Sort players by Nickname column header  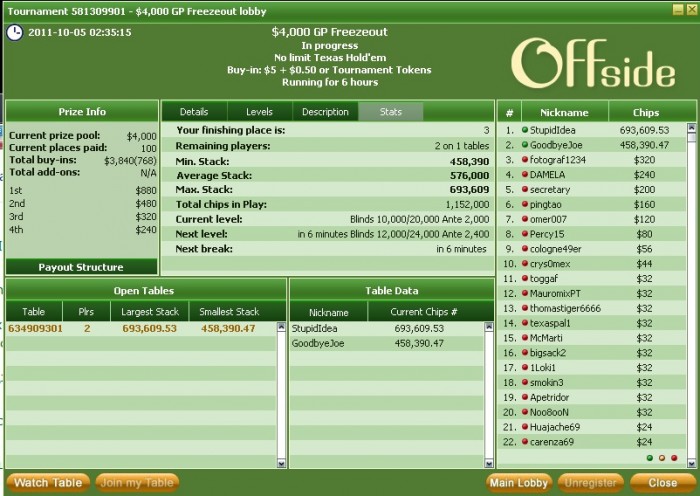(564, 113)
